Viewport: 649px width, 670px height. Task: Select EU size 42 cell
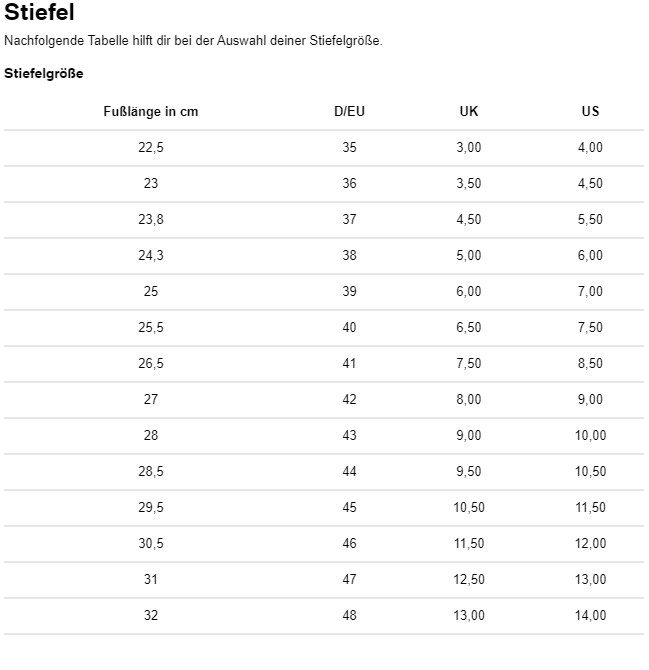349,399
